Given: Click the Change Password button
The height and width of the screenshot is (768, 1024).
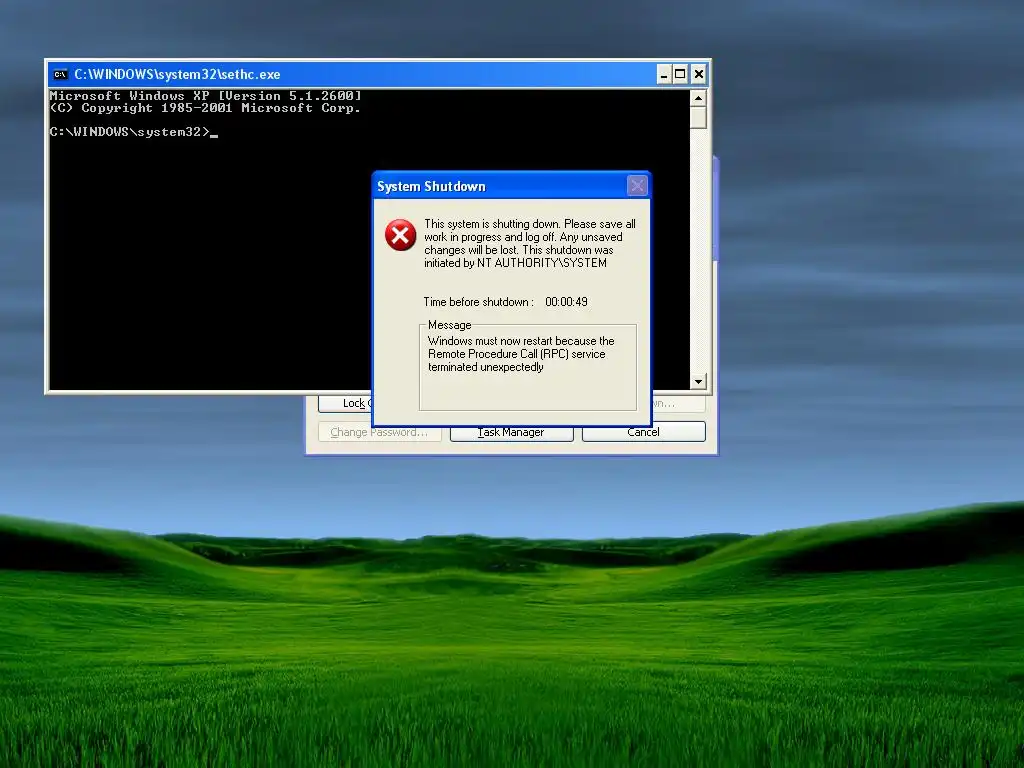Looking at the screenshot, I should tap(379, 432).
